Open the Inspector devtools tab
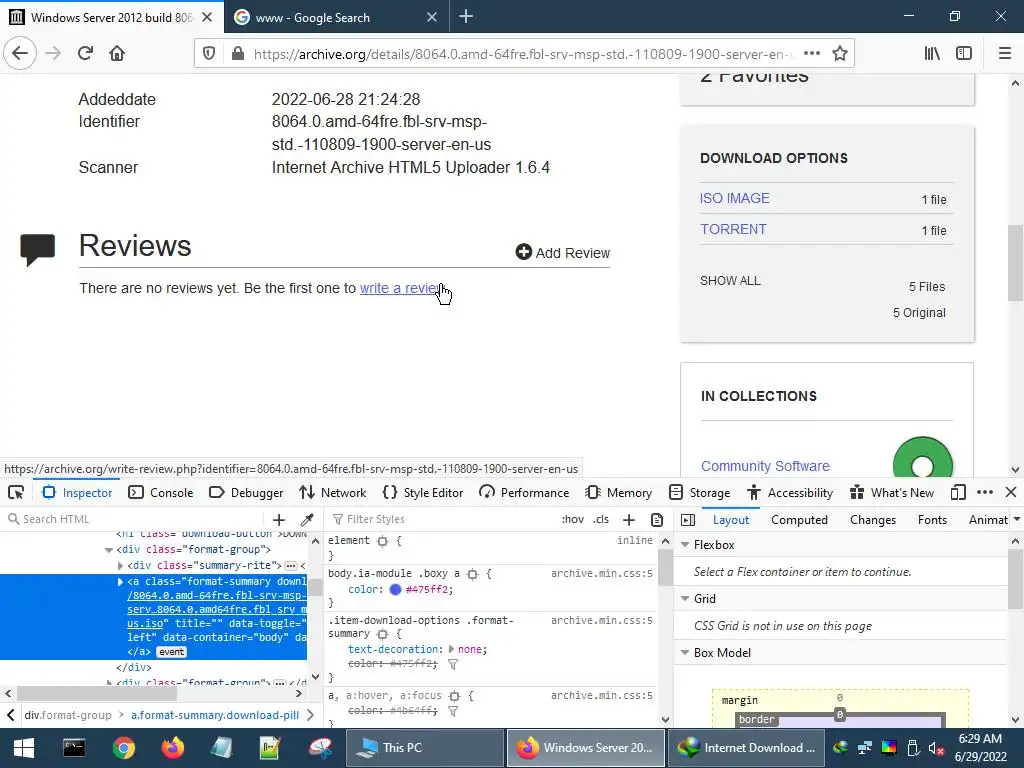This screenshot has width=1024, height=768. [77, 492]
